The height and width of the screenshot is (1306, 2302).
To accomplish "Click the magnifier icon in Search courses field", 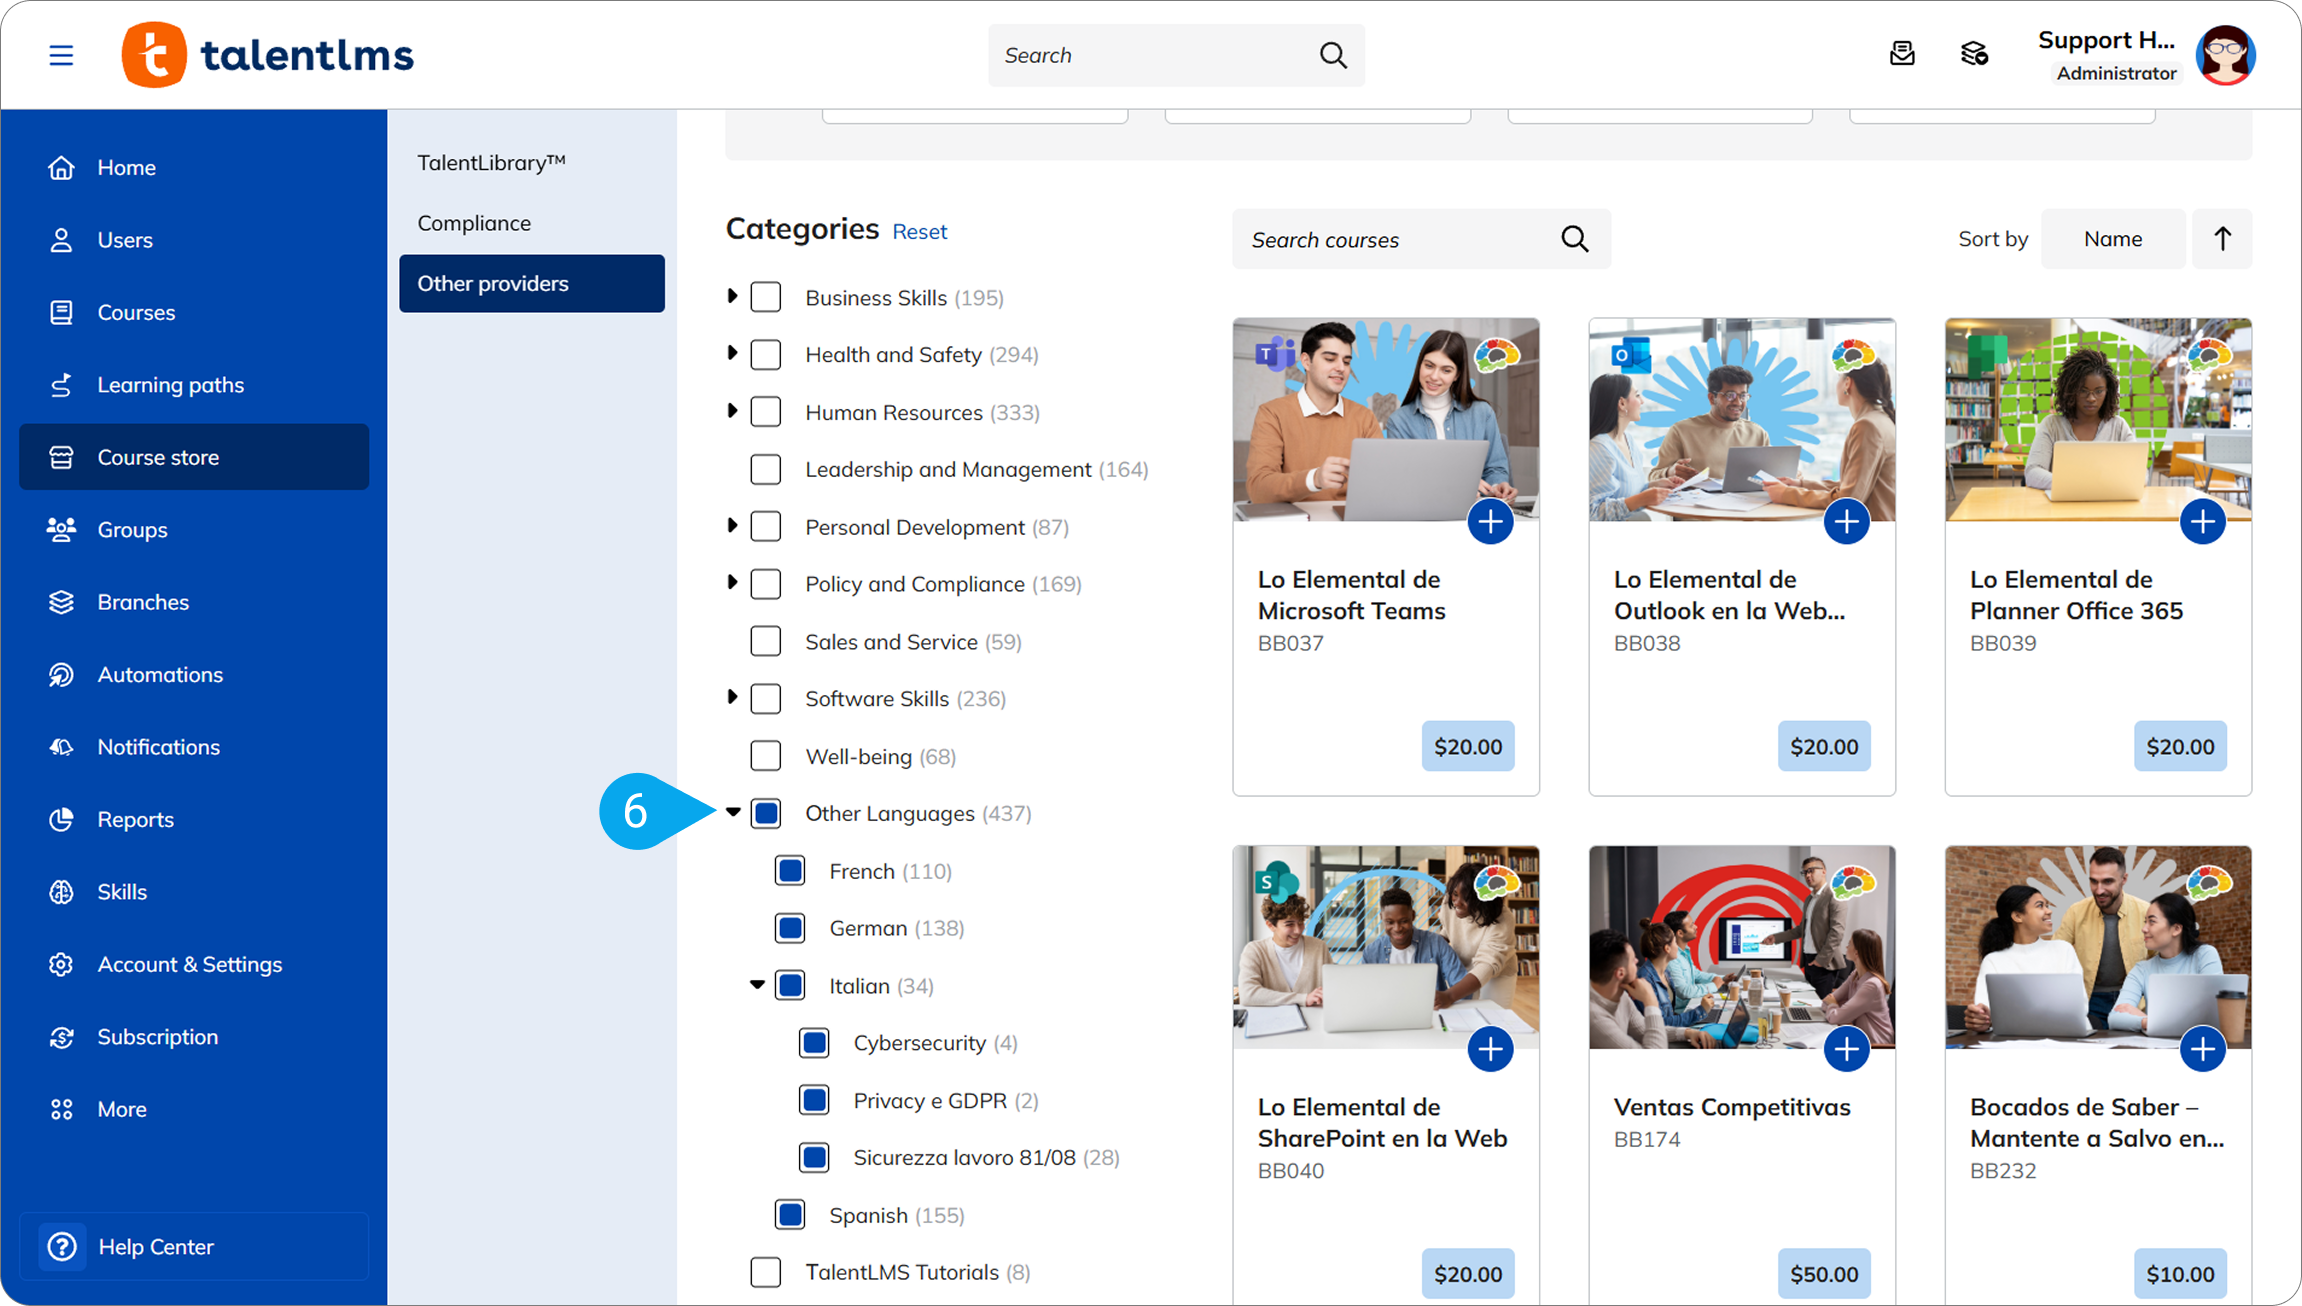I will pyautogui.click(x=1574, y=239).
